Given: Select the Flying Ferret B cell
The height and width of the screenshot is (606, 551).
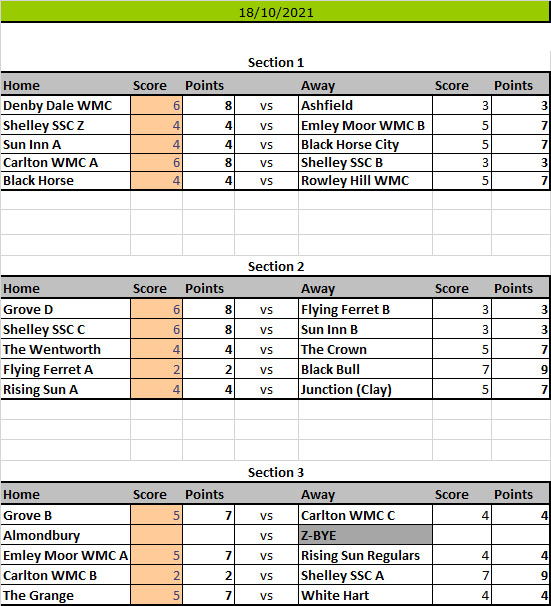Looking at the screenshot, I should click(x=365, y=309).
